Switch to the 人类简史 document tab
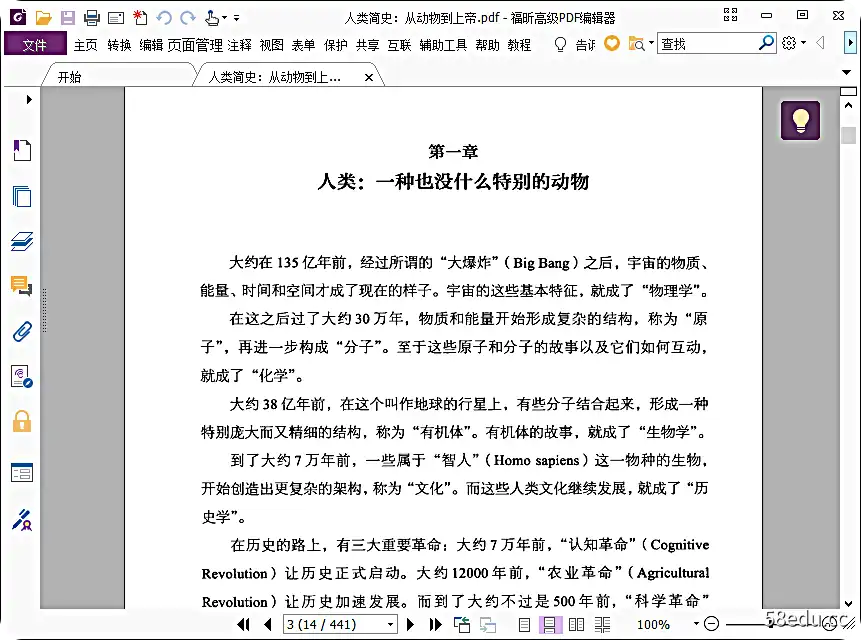Image resolution: width=861 pixels, height=640 pixels. coord(275,77)
